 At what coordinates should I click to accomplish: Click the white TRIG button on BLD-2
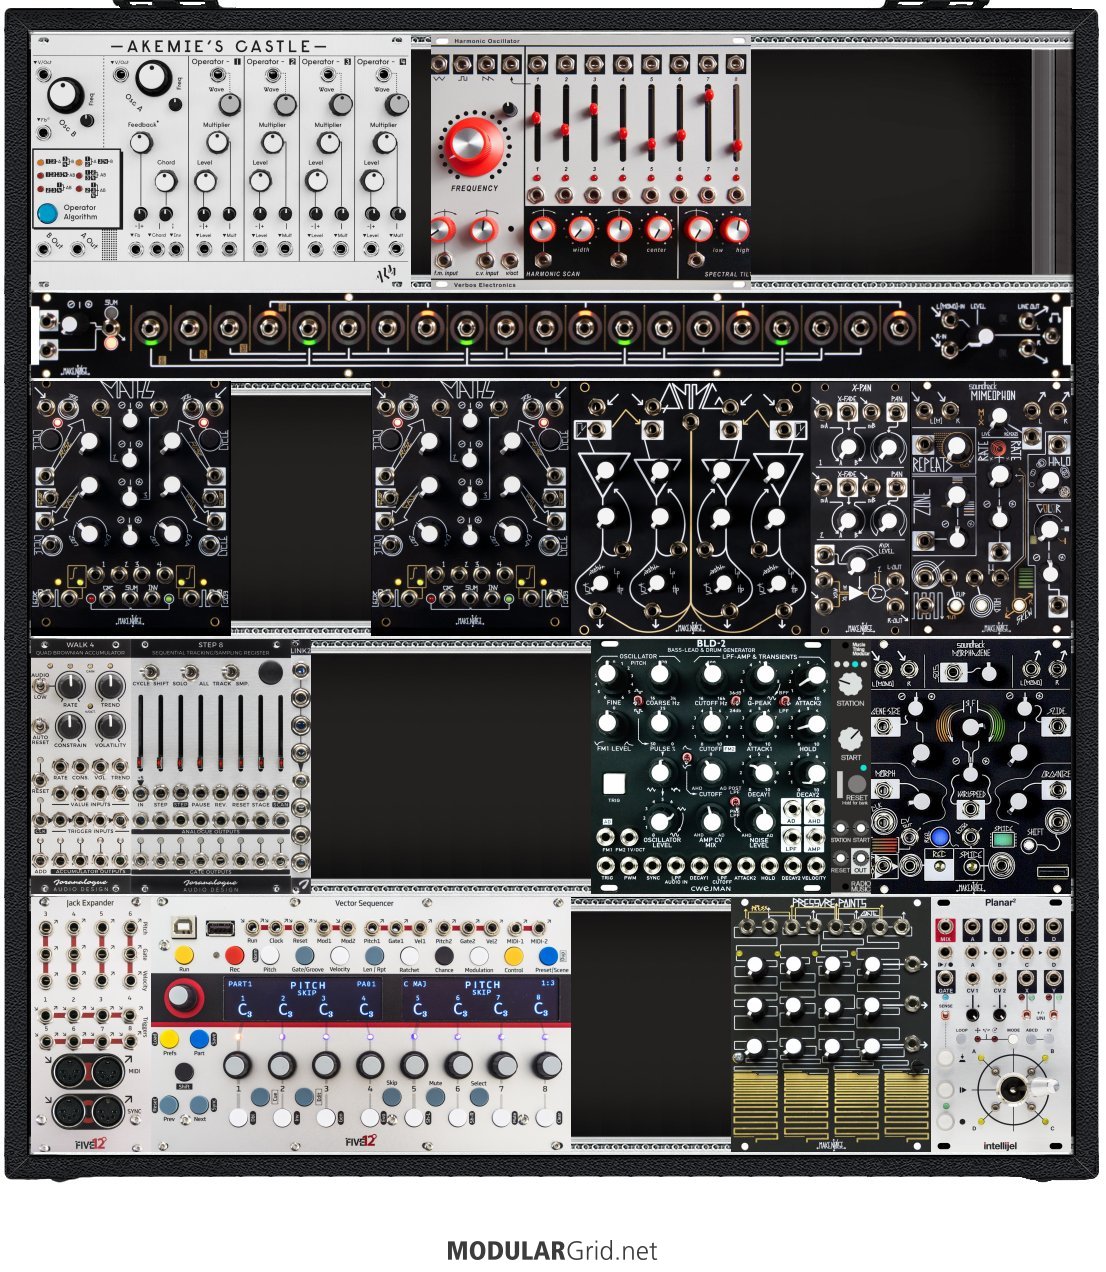(x=614, y=785)
